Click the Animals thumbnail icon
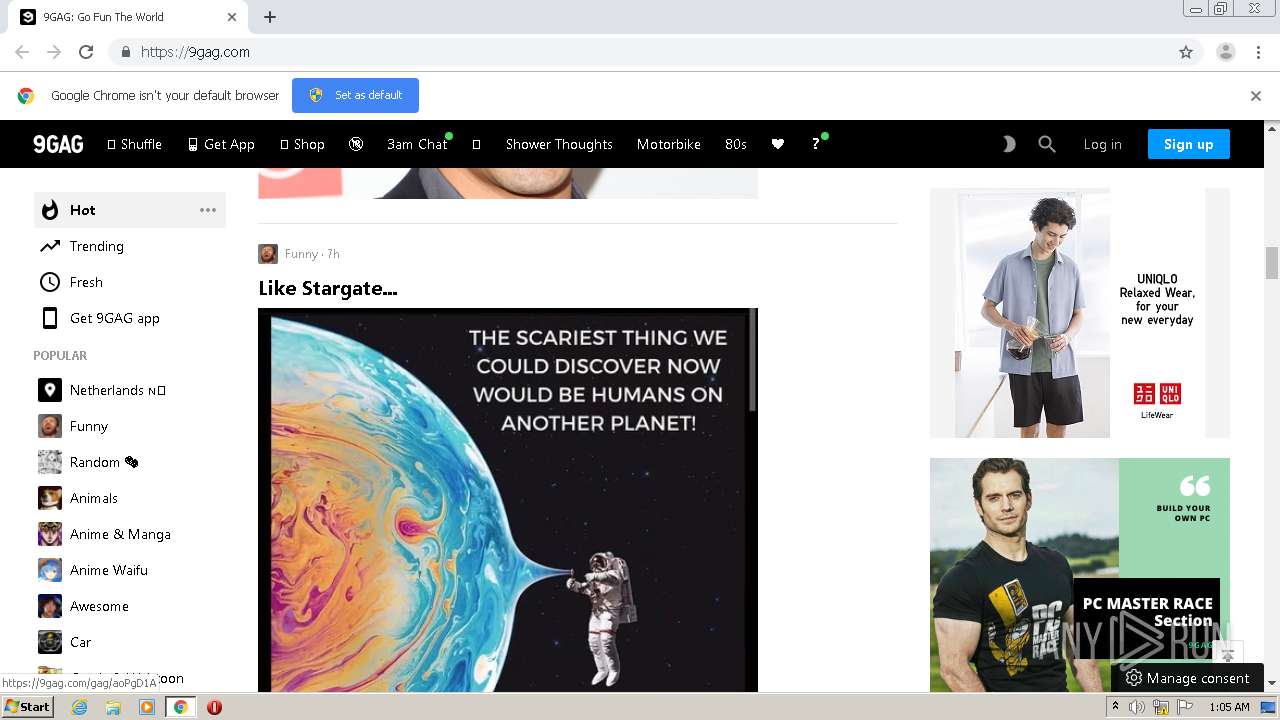 click(50, 498)
